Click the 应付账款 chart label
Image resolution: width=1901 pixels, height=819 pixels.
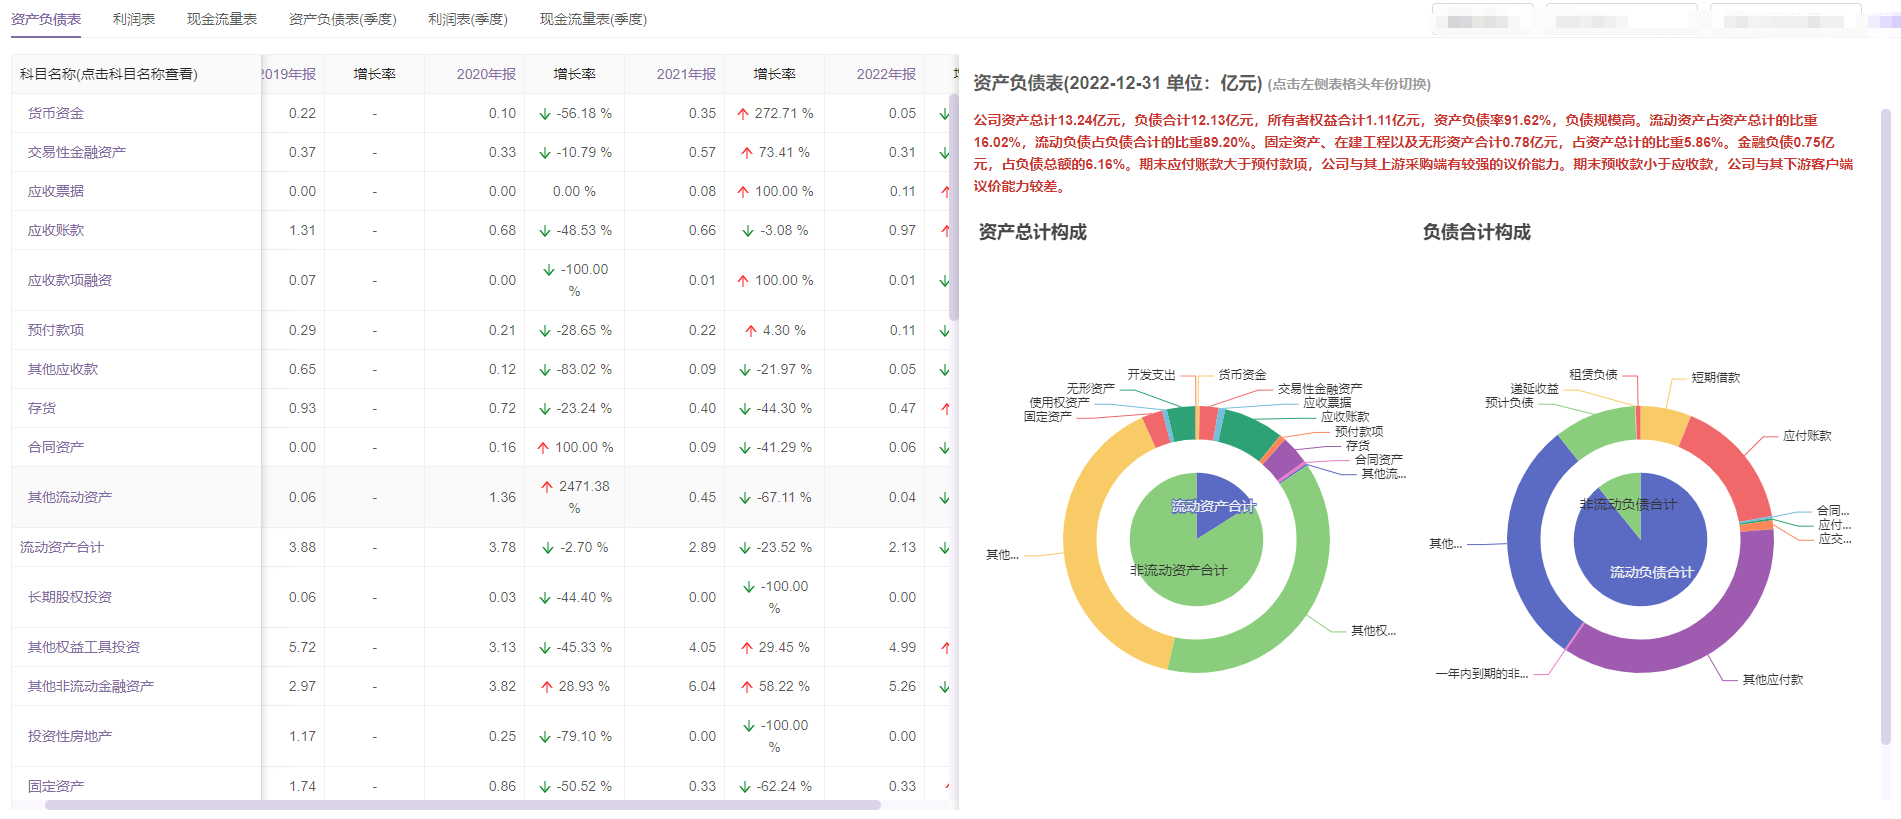[1808, 436]
